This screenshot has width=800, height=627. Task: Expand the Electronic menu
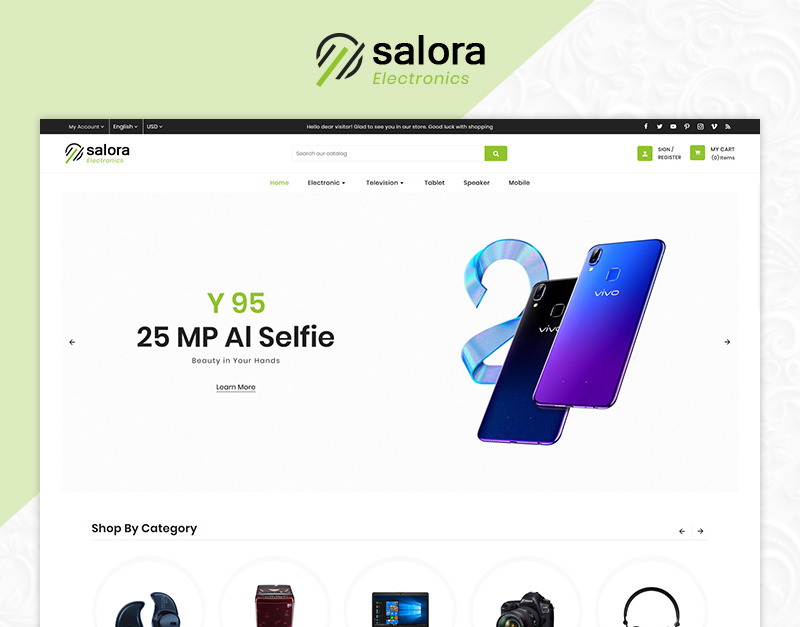pos(326,183)
